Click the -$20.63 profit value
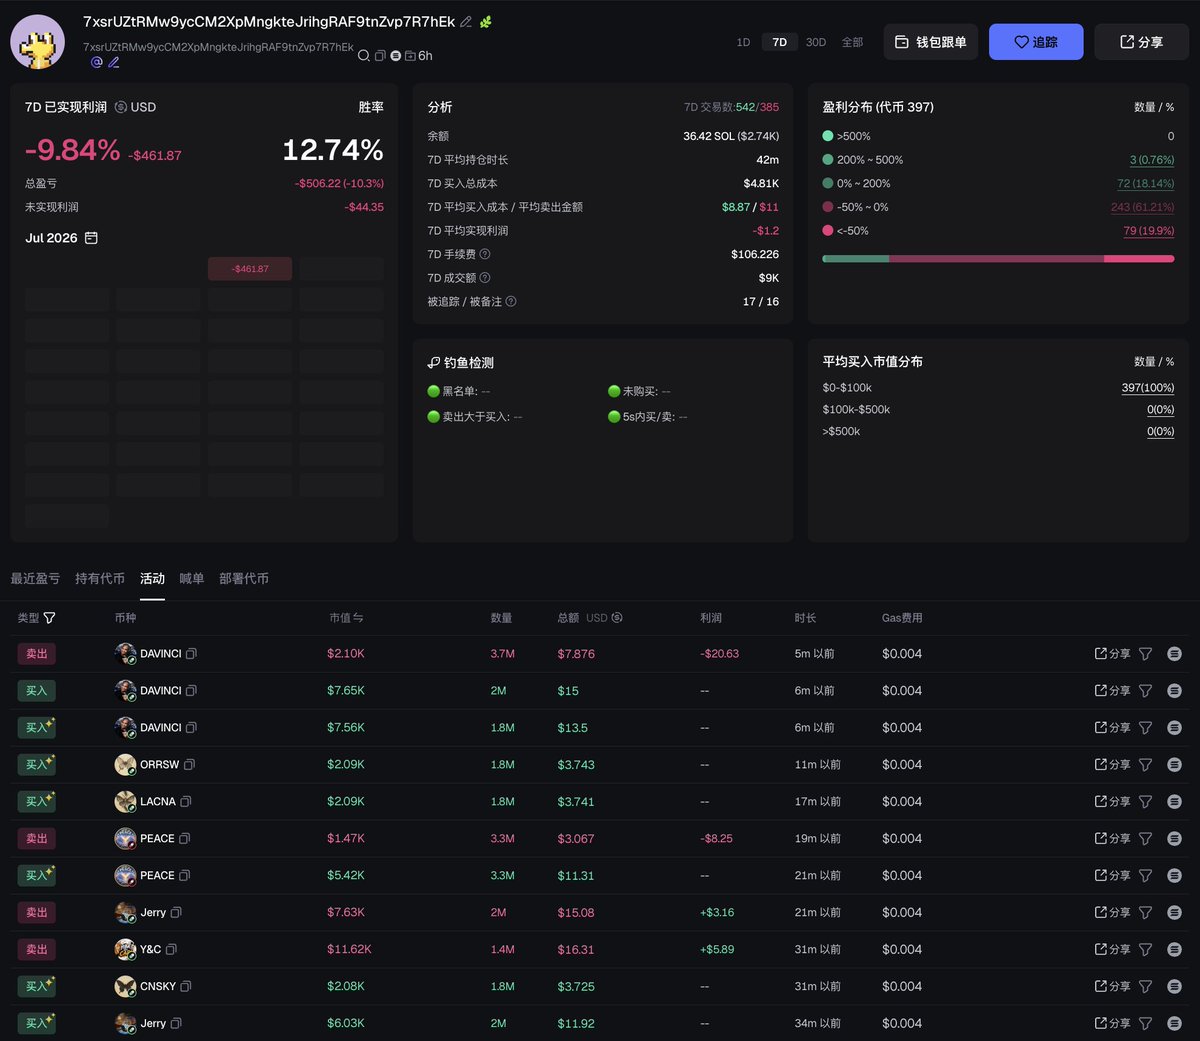Viewport: 1200px width, 1041px height. click(719, 654)
